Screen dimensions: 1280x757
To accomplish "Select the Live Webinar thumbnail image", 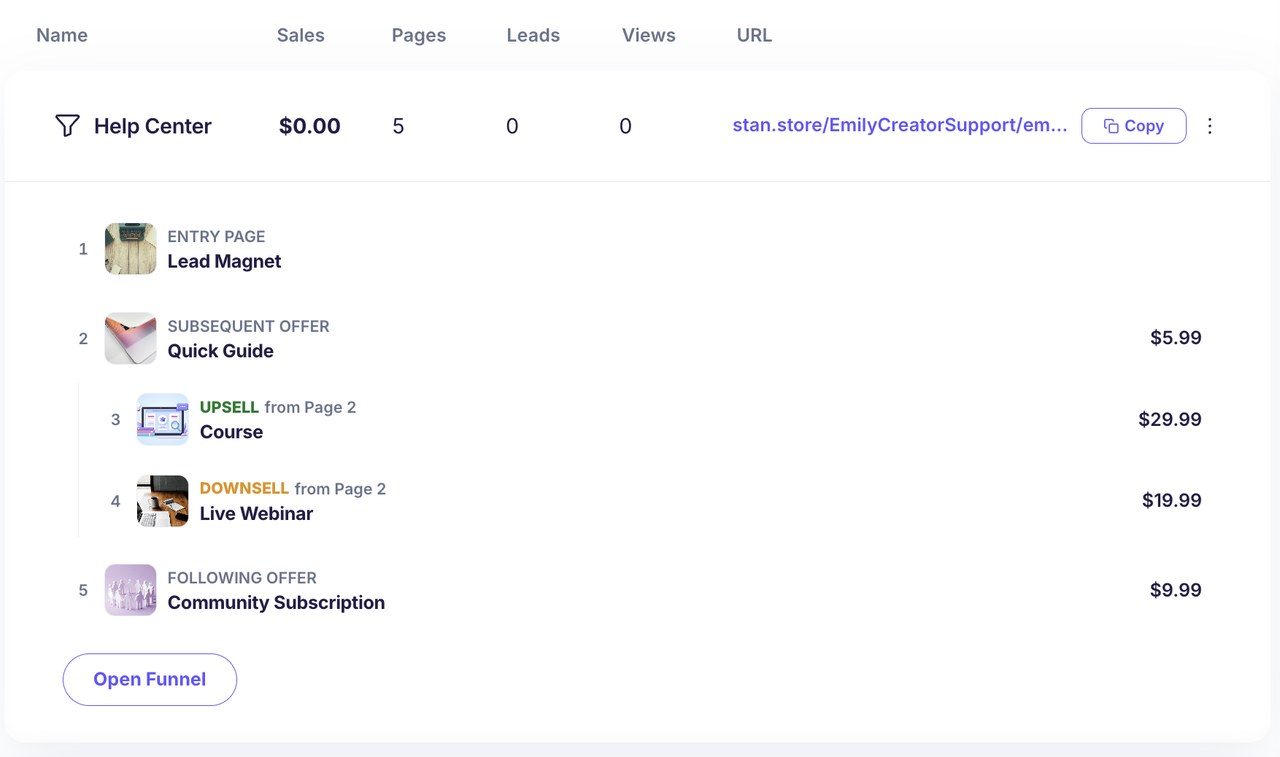I will tap(163, 501).
